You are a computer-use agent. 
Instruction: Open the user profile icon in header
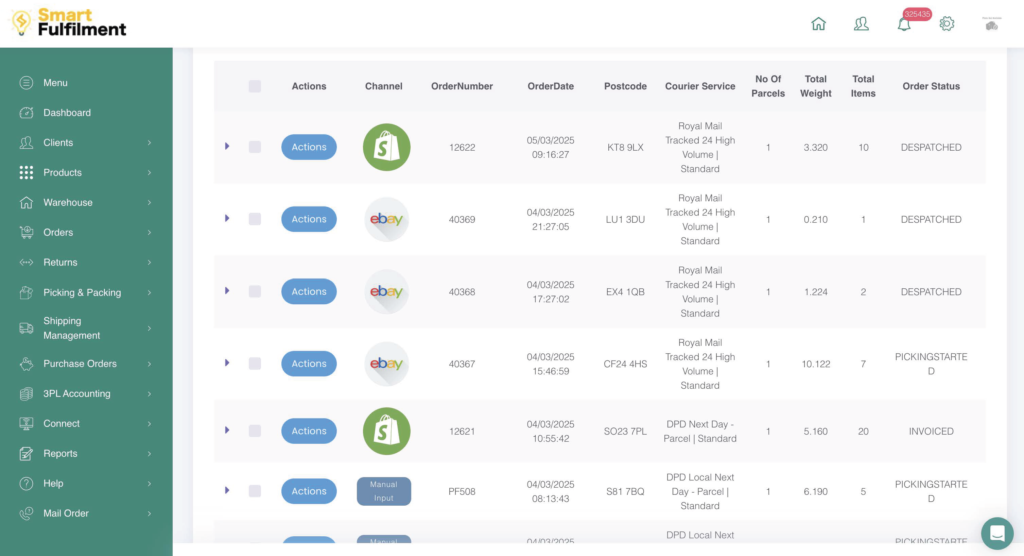tap(861, 24)
